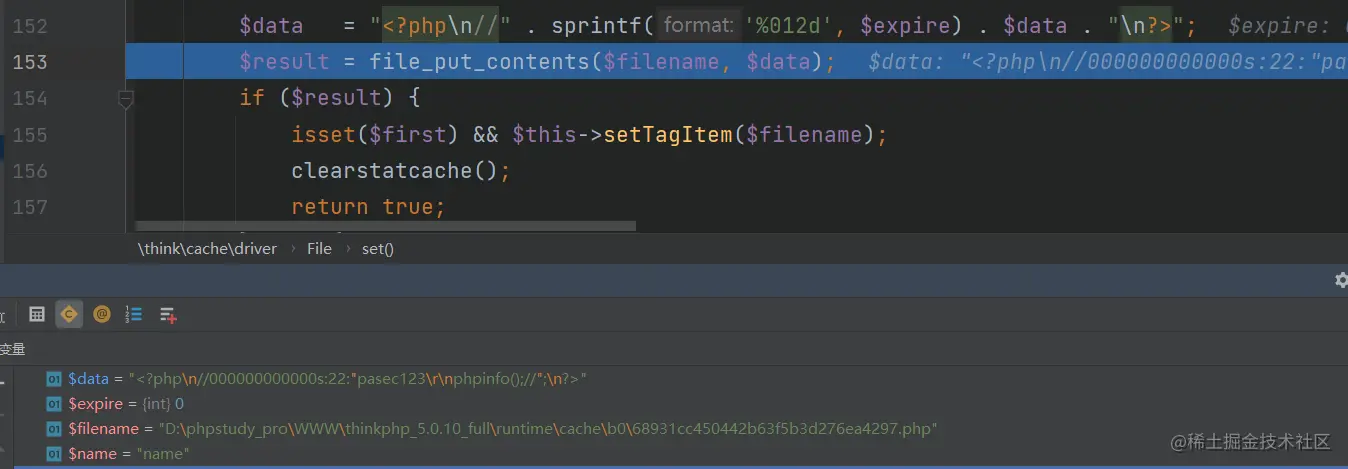Click the $filename variable type icon
1348x469 pixels.
click(54, 429)
